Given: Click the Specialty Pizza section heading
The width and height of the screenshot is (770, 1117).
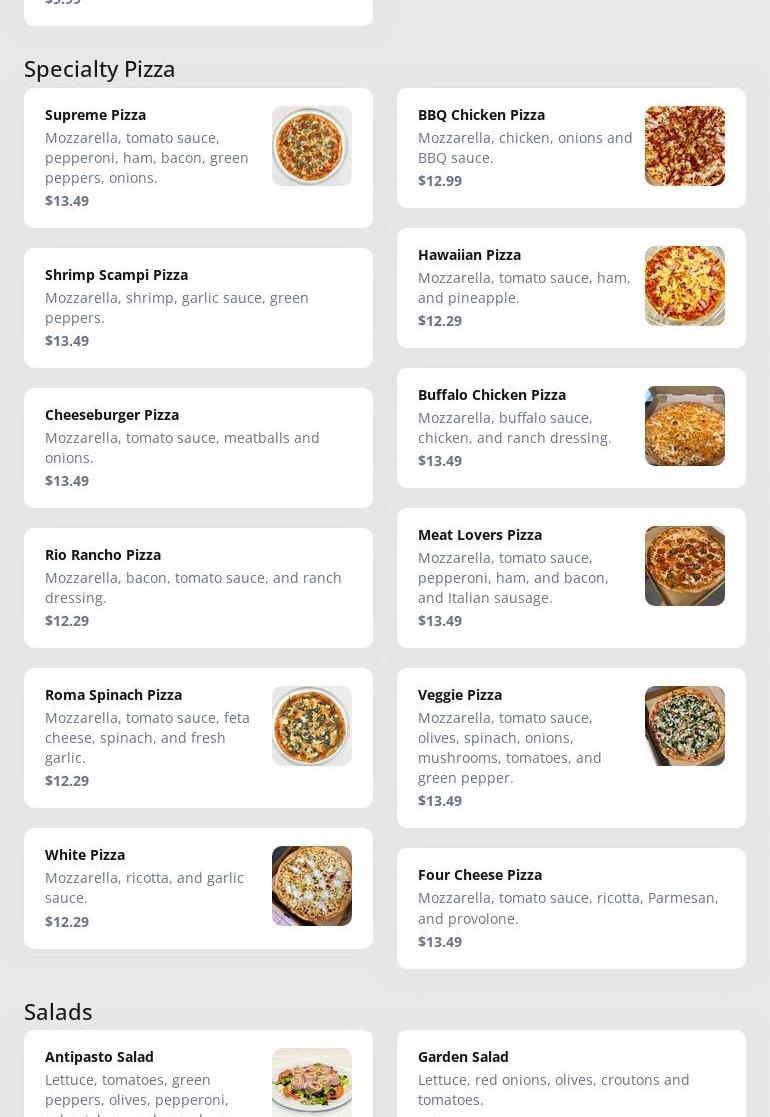Looking at the screenshot, I should pyautogui.click(x=100, y=69).
